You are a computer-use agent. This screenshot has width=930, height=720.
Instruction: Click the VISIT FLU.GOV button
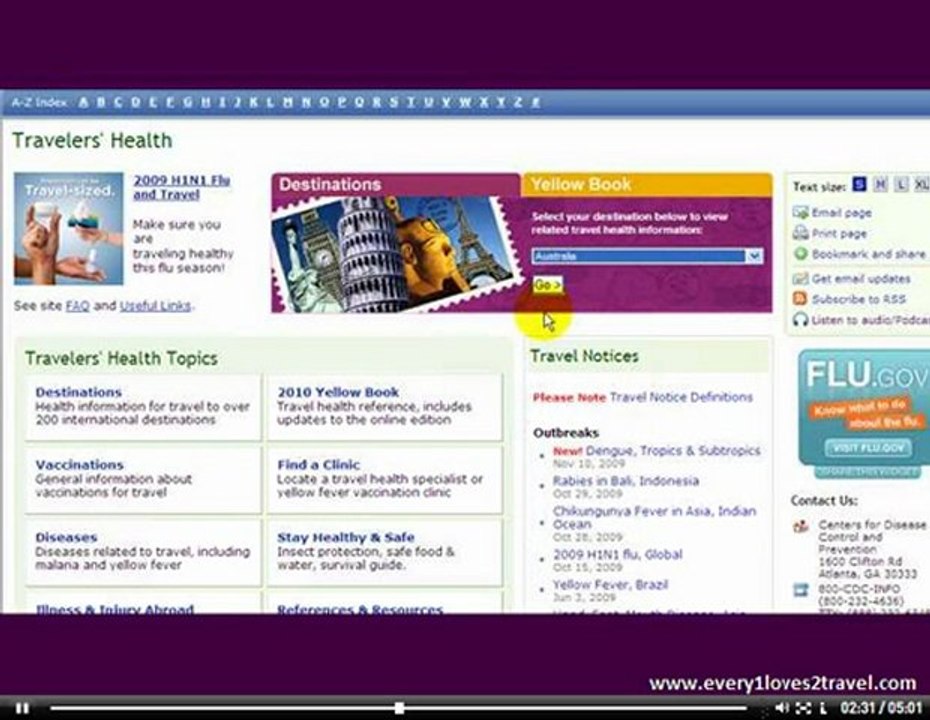(x=868, y=448)
